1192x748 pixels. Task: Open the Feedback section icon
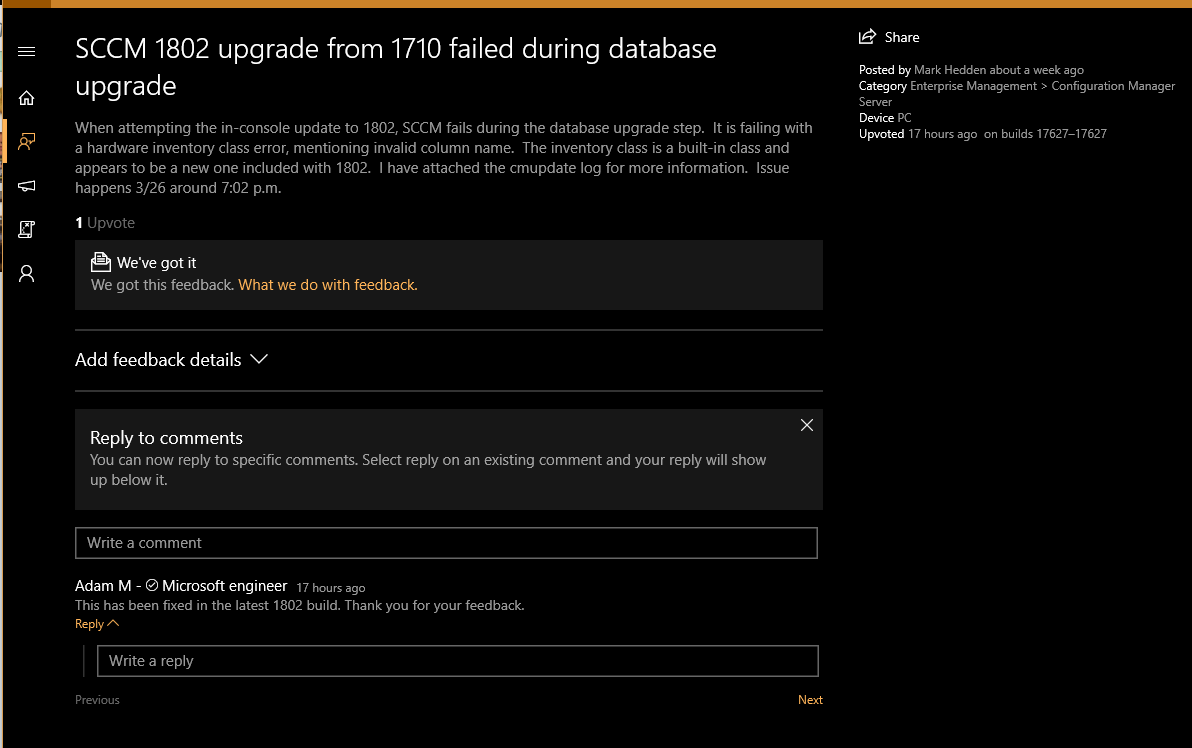click(27, 141)
